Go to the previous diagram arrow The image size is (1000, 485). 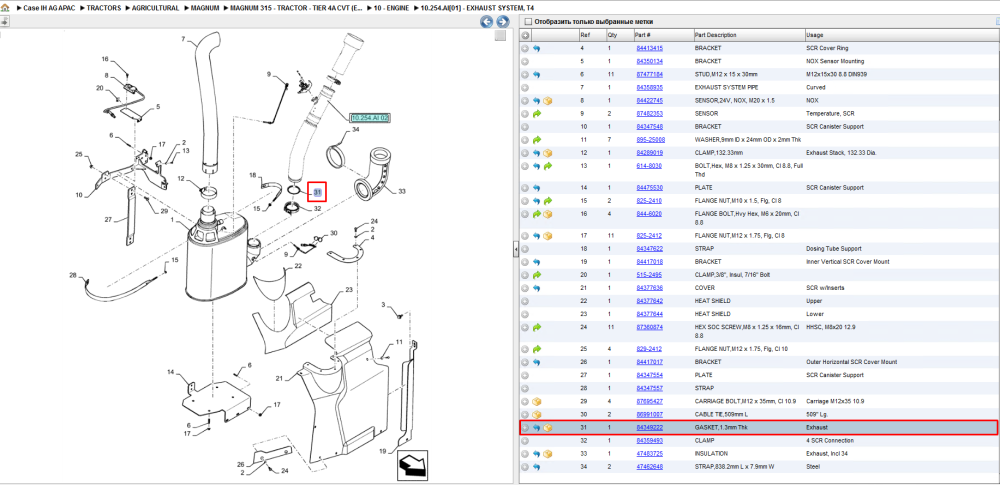[487, 22]
